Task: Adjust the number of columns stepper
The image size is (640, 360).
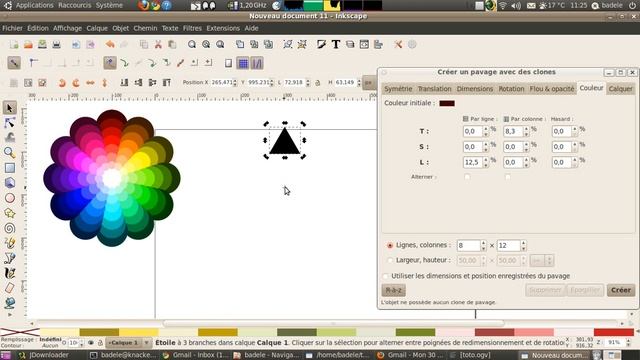Action: point(523,245)
